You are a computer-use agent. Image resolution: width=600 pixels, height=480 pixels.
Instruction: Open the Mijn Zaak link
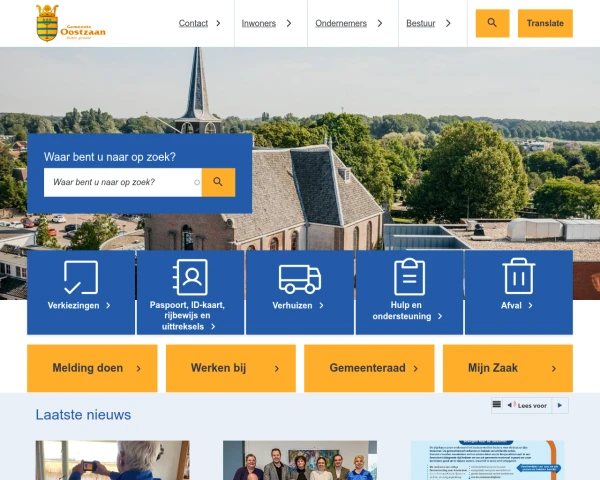click(x=507, y=368)
